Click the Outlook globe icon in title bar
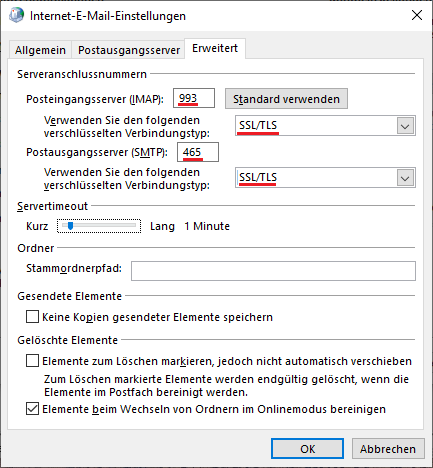Image resolution: width=433 pixels, height=468 pixels. 16,16
